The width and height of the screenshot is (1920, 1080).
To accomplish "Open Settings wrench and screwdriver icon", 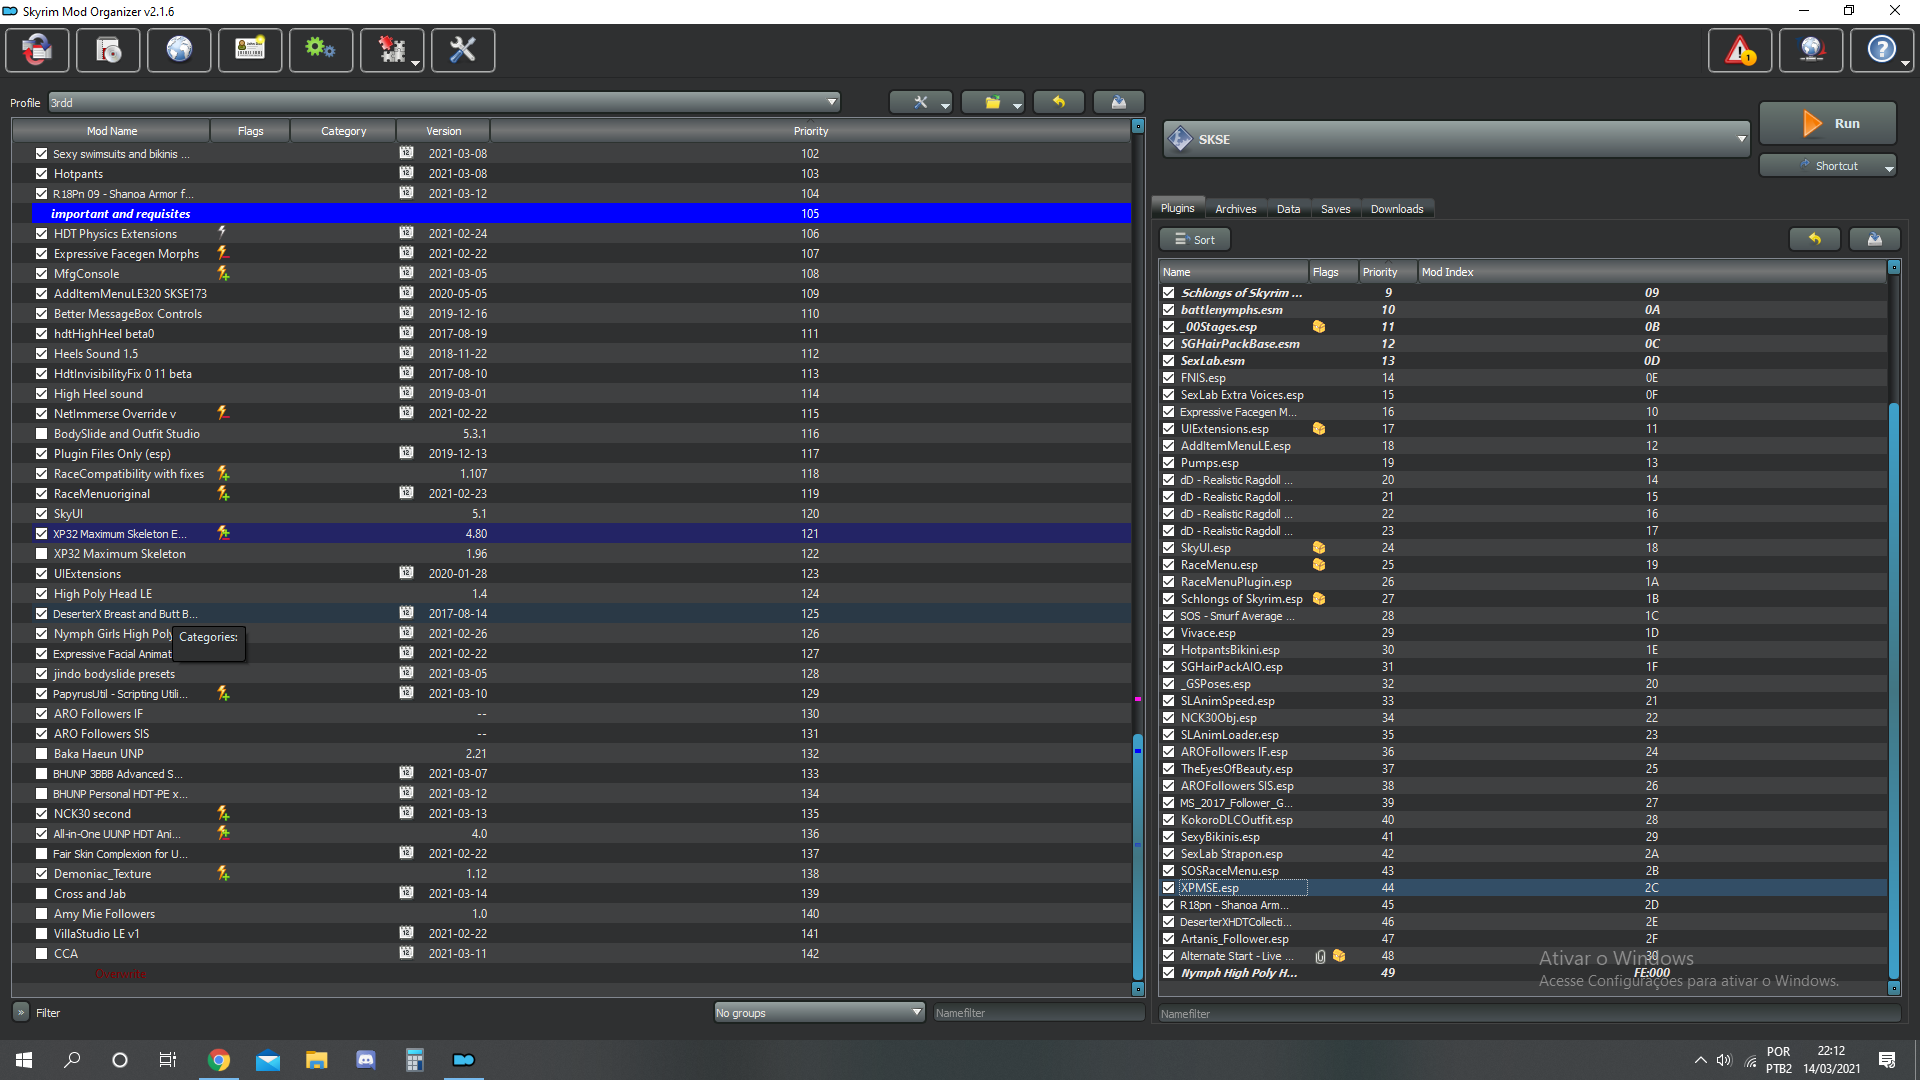I will pos(463,49).
